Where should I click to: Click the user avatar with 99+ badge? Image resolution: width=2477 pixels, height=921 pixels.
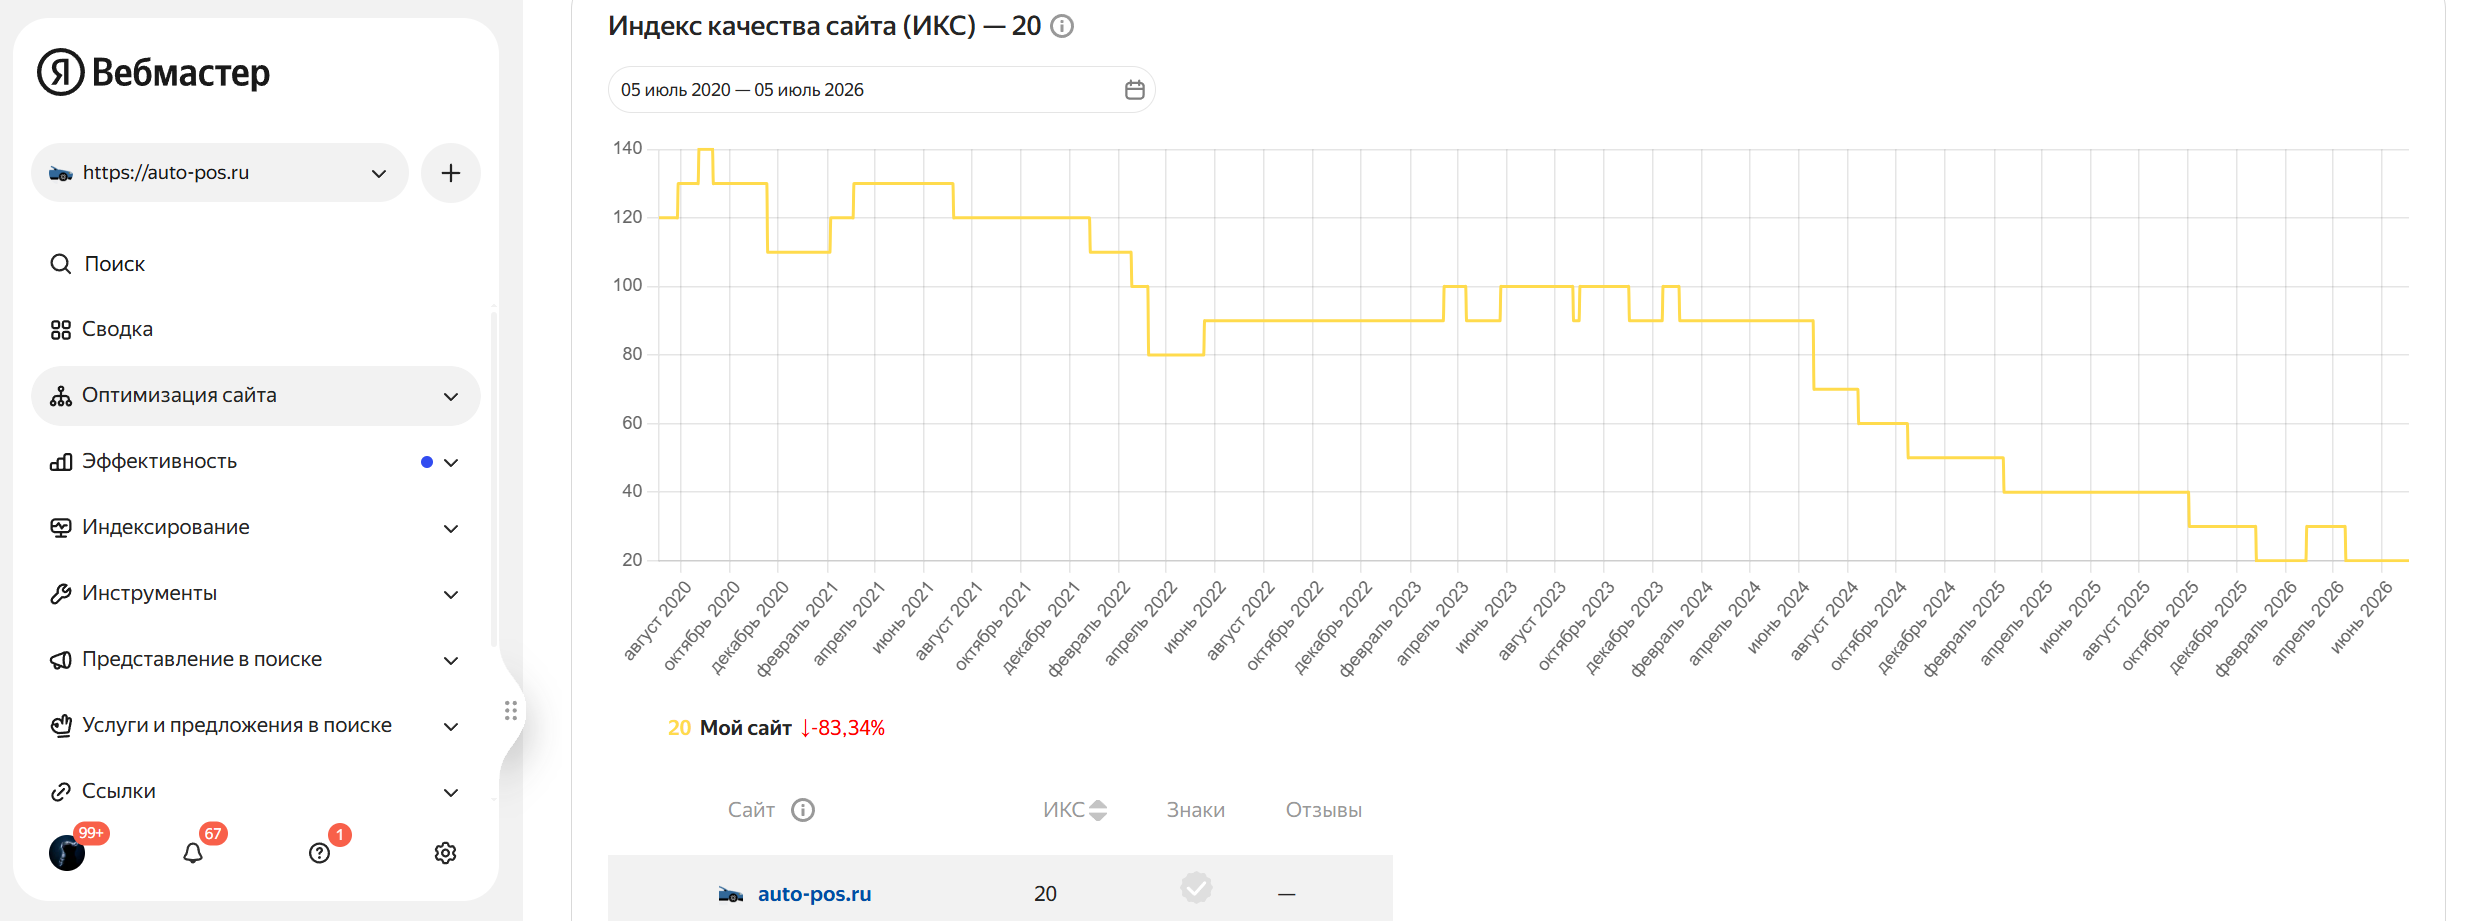click(x=67, y=853)
